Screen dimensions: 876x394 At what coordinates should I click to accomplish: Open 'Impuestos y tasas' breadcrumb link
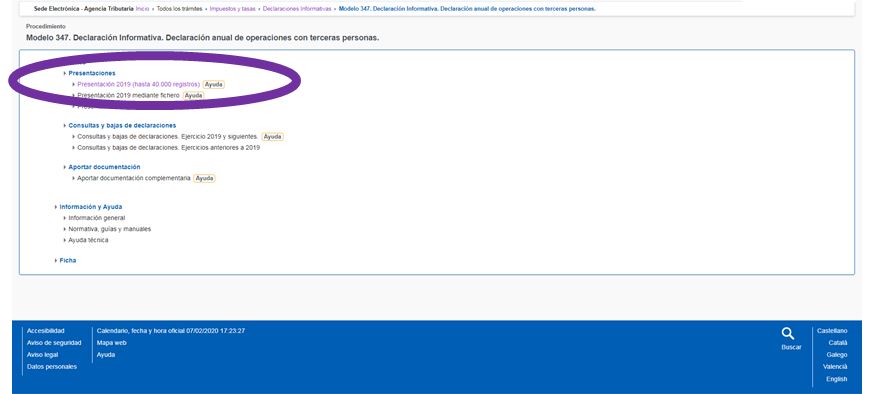pos(232,9)
